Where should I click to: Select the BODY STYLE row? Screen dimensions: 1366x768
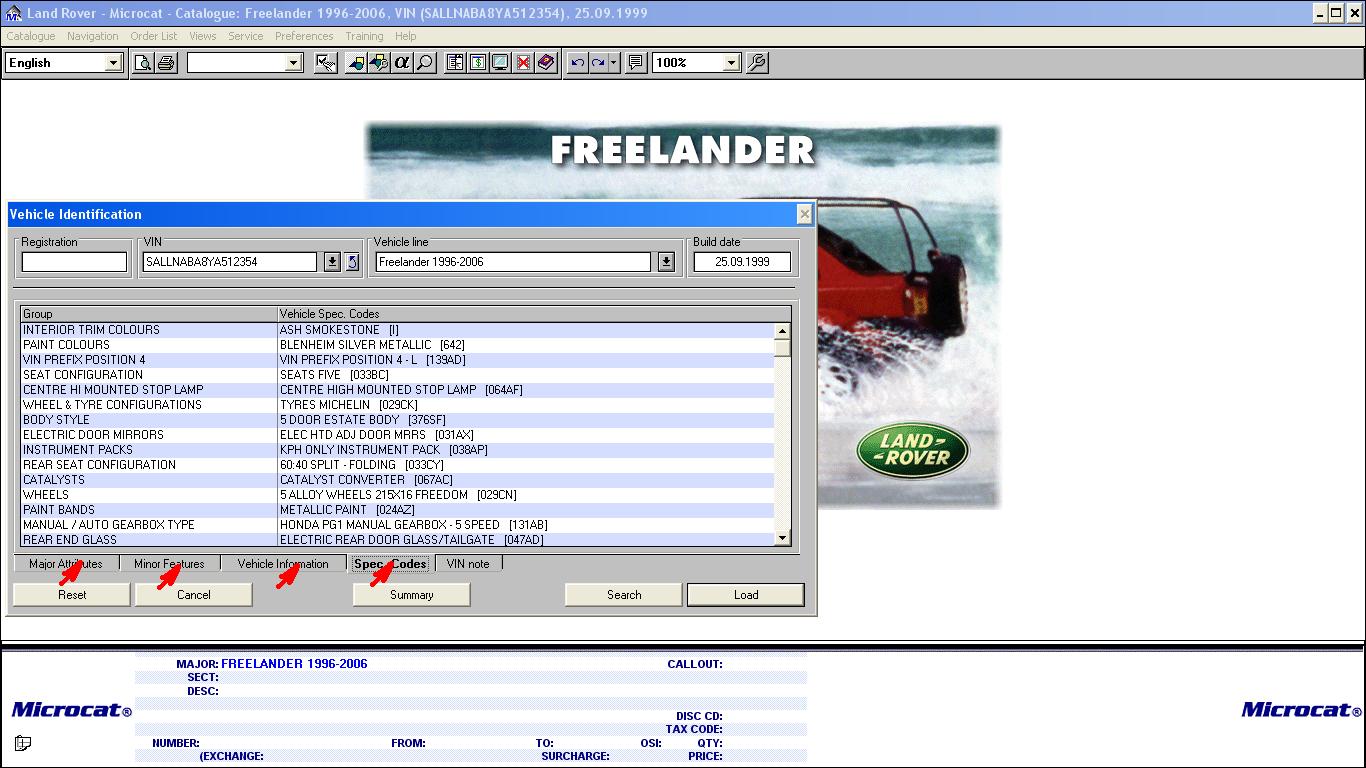(x=398, y=420)
